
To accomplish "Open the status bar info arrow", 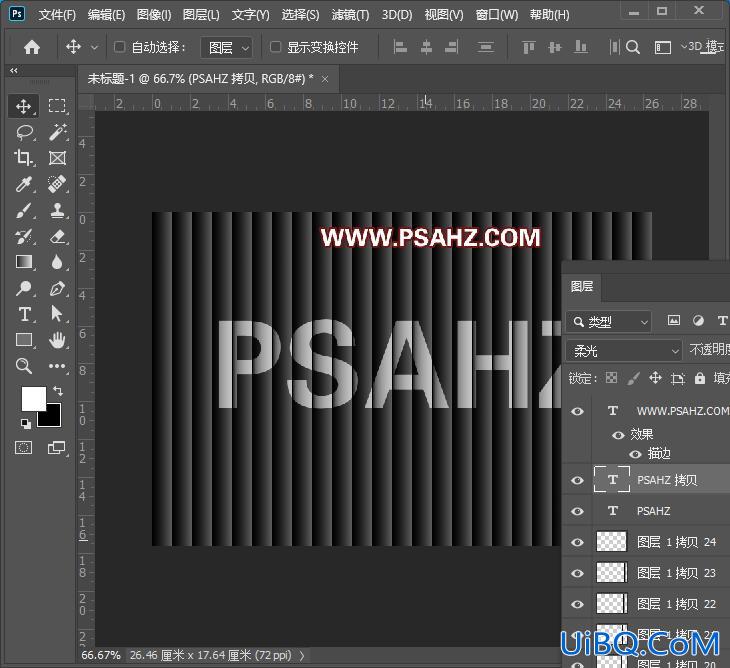I will (x=302, y=655).
